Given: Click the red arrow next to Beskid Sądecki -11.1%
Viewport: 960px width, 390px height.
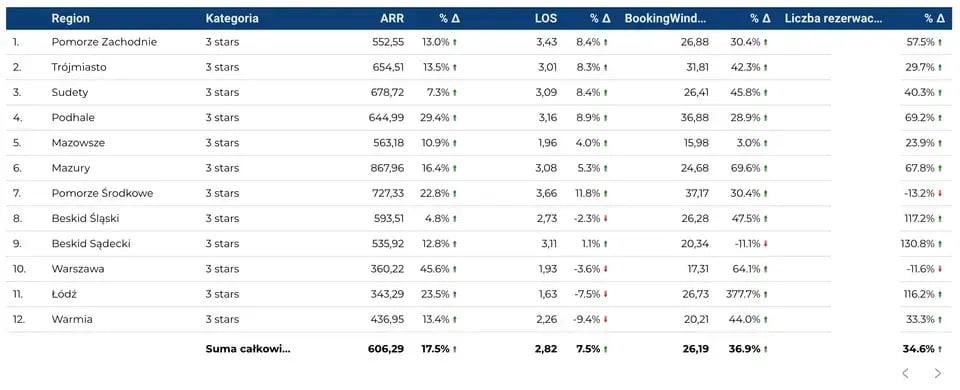Looking at the screenshot, I should (765, 244).
